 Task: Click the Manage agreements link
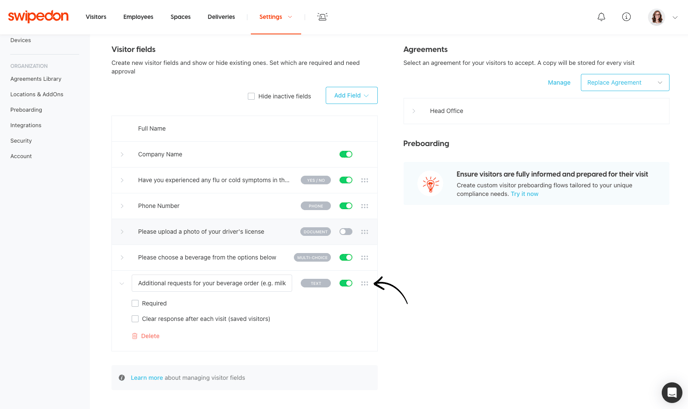pos(559,83)
